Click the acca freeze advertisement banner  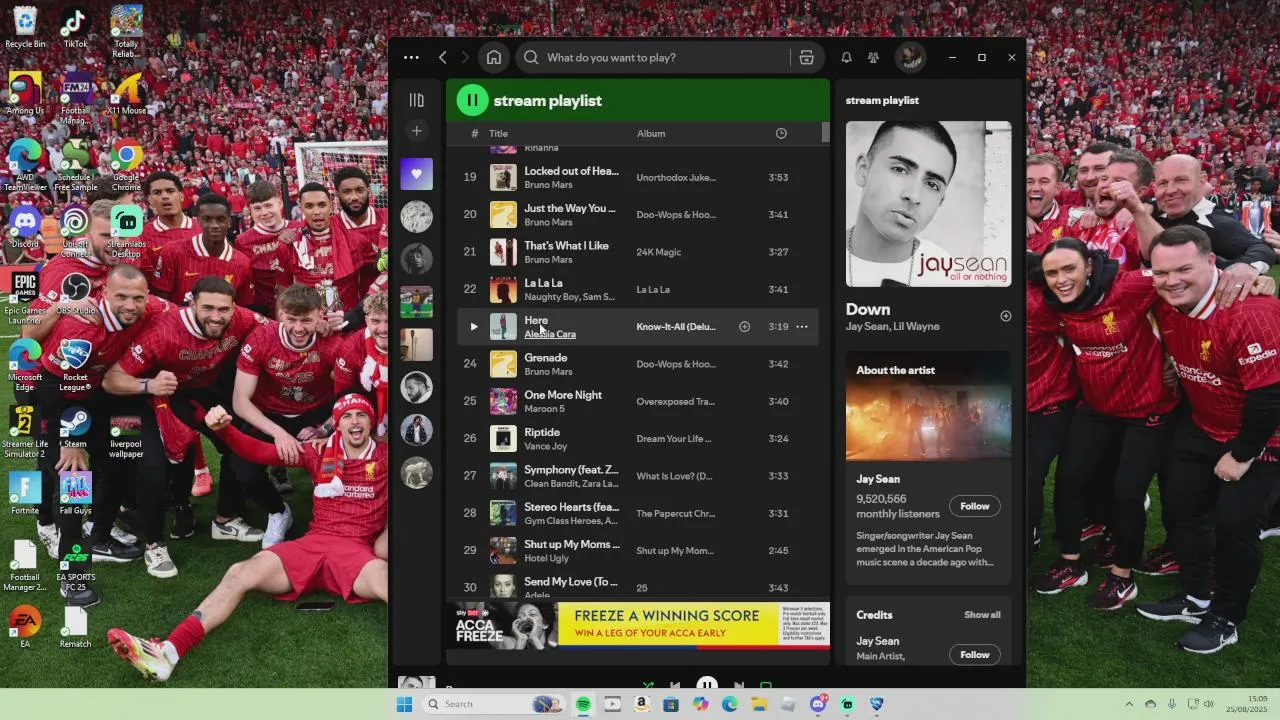point(638,625)
